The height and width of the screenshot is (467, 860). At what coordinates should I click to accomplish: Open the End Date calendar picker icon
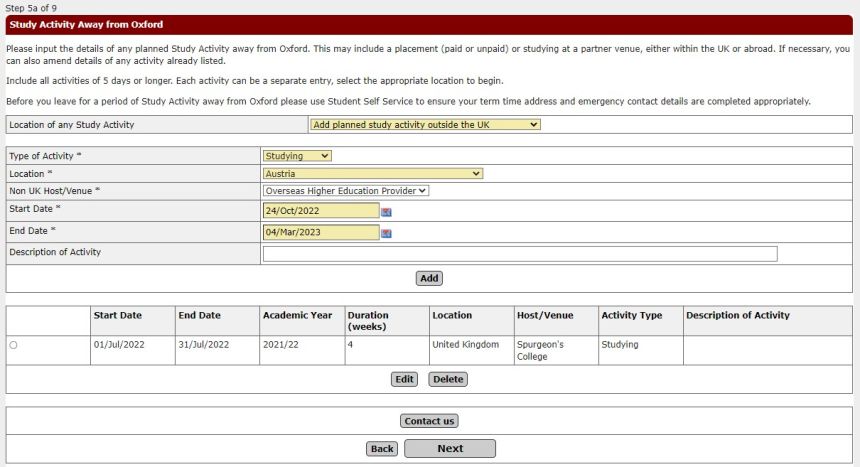point(386,233)
